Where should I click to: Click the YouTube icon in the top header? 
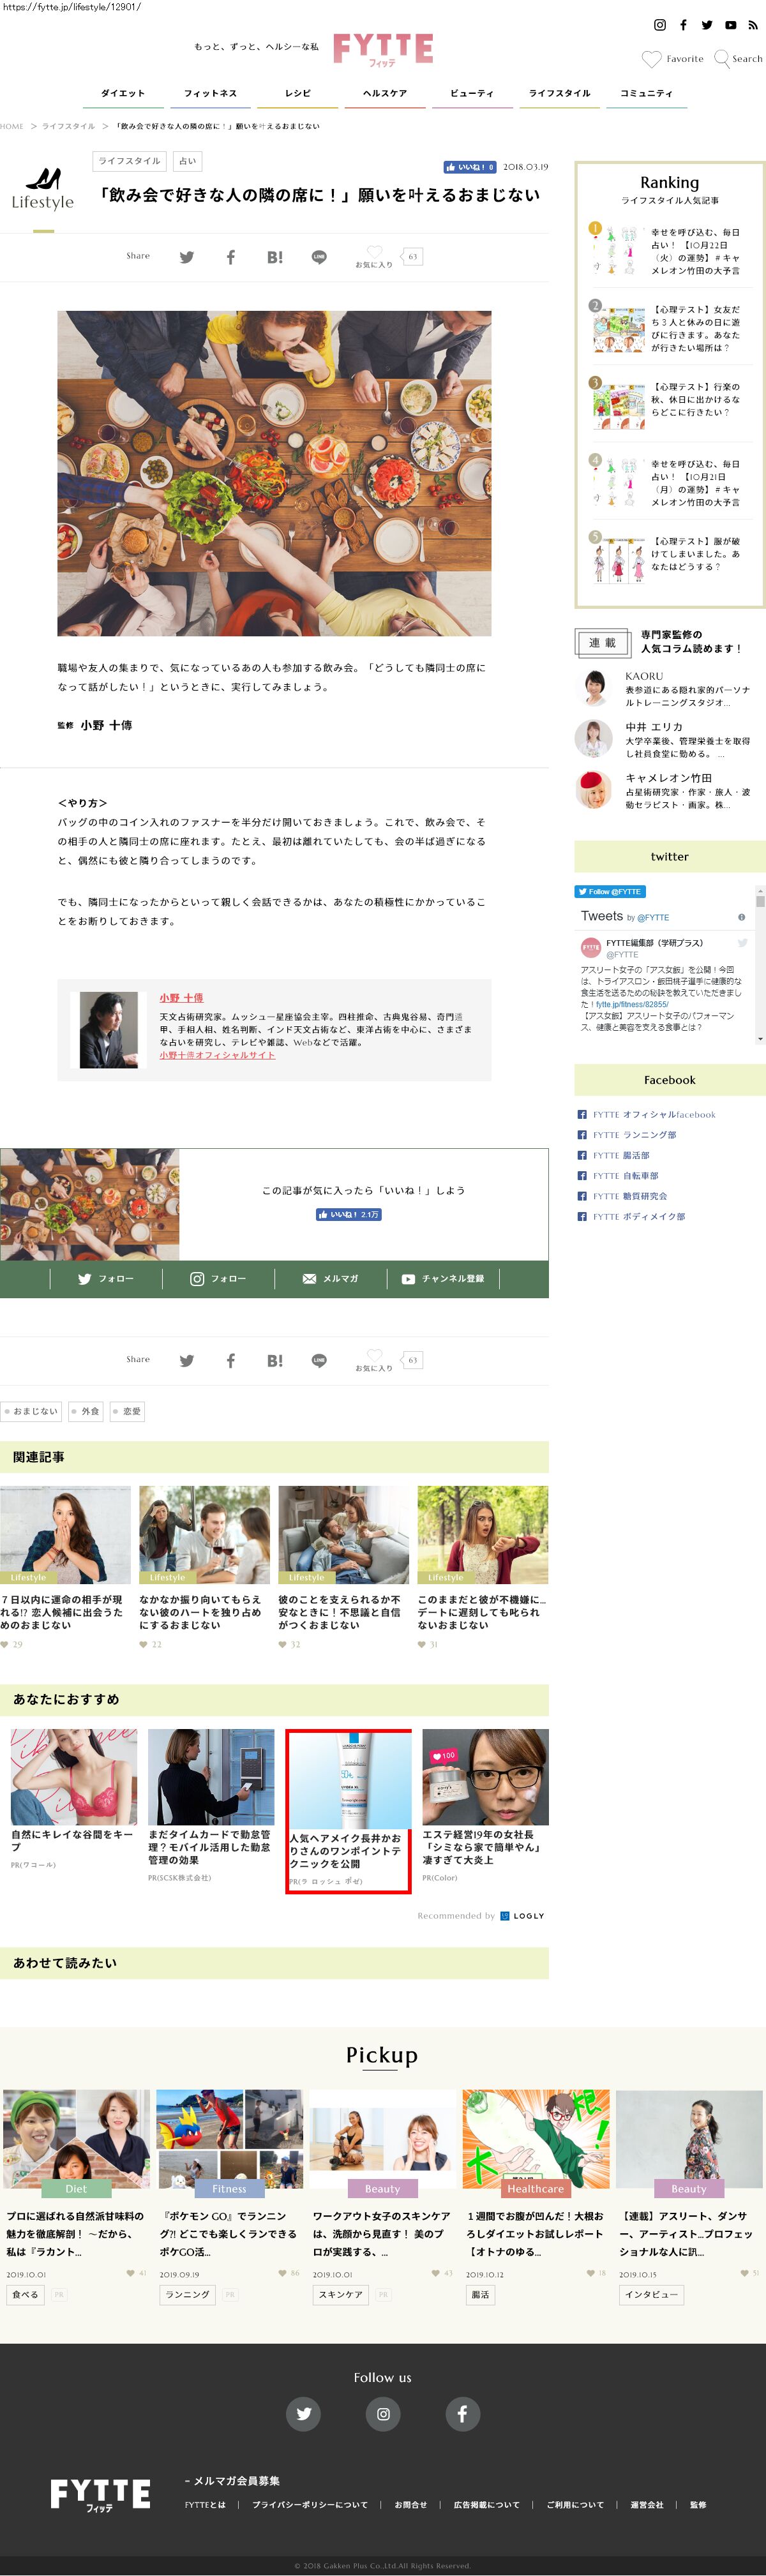(x=730, y=25)
